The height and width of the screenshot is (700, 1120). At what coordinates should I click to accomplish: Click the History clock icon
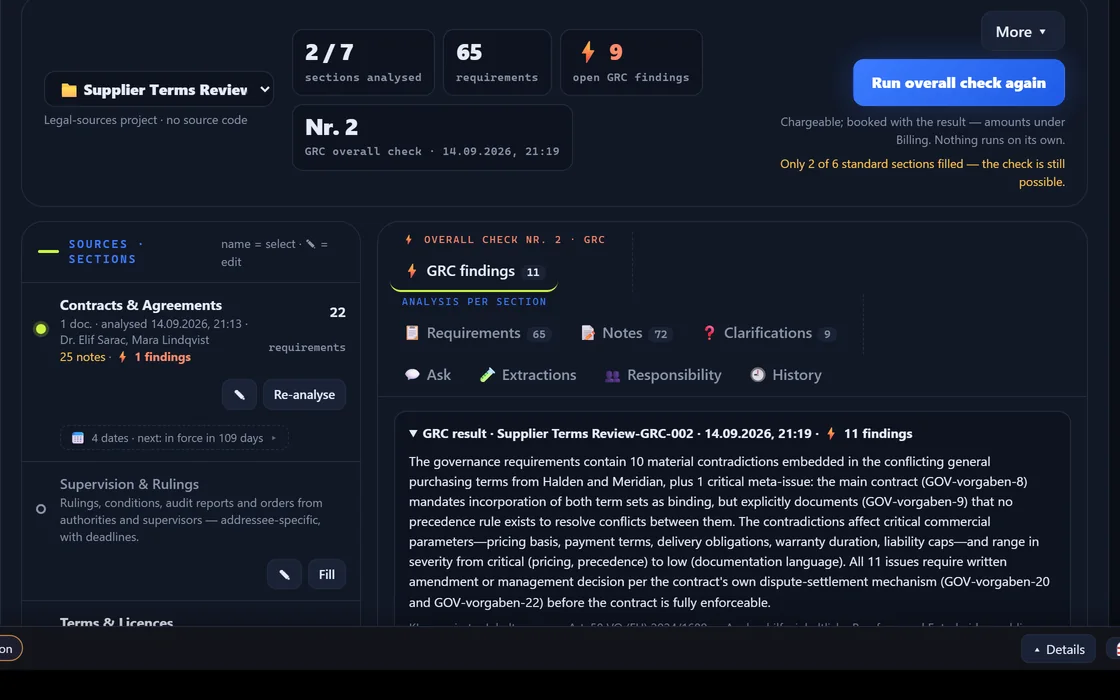point(758,375)
